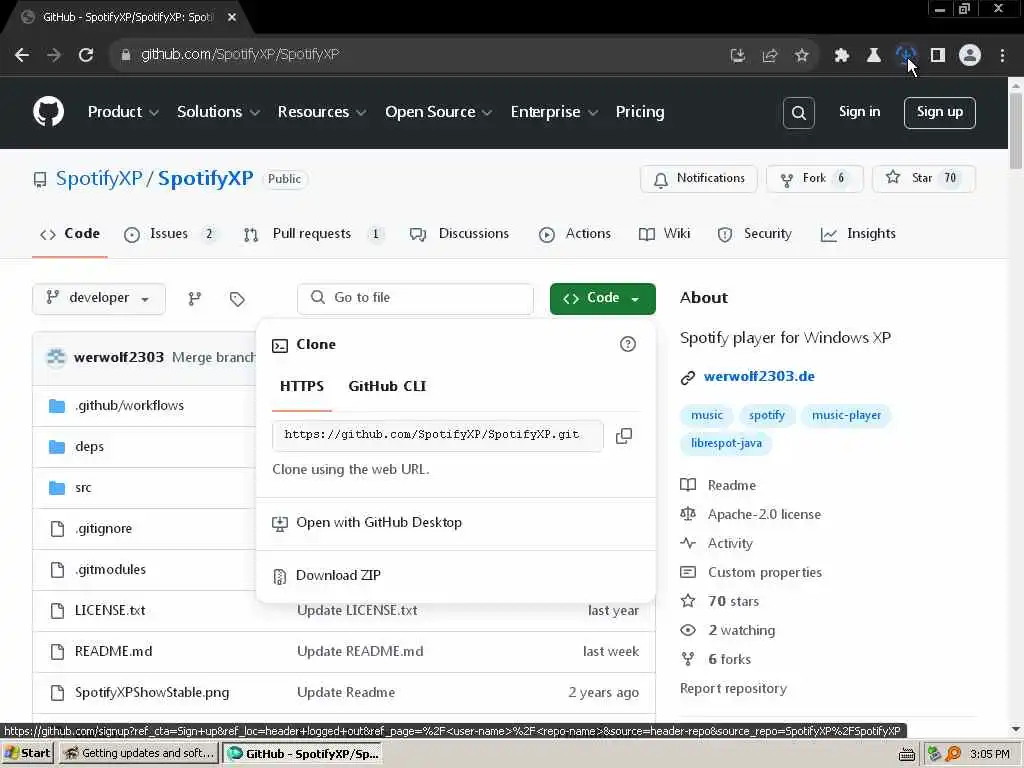This screenshot has width=1024, height=768.
Task: Open the Insights tab
Action: click(858, 234)
